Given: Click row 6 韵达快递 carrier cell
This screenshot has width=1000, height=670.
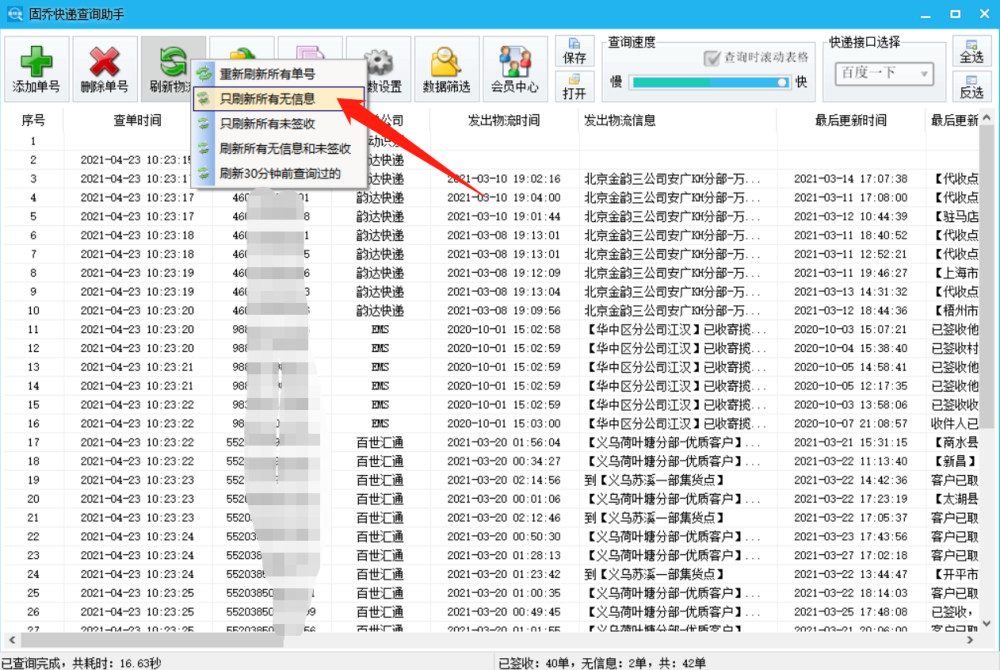Looking at the screenshot, I should 380,236.
